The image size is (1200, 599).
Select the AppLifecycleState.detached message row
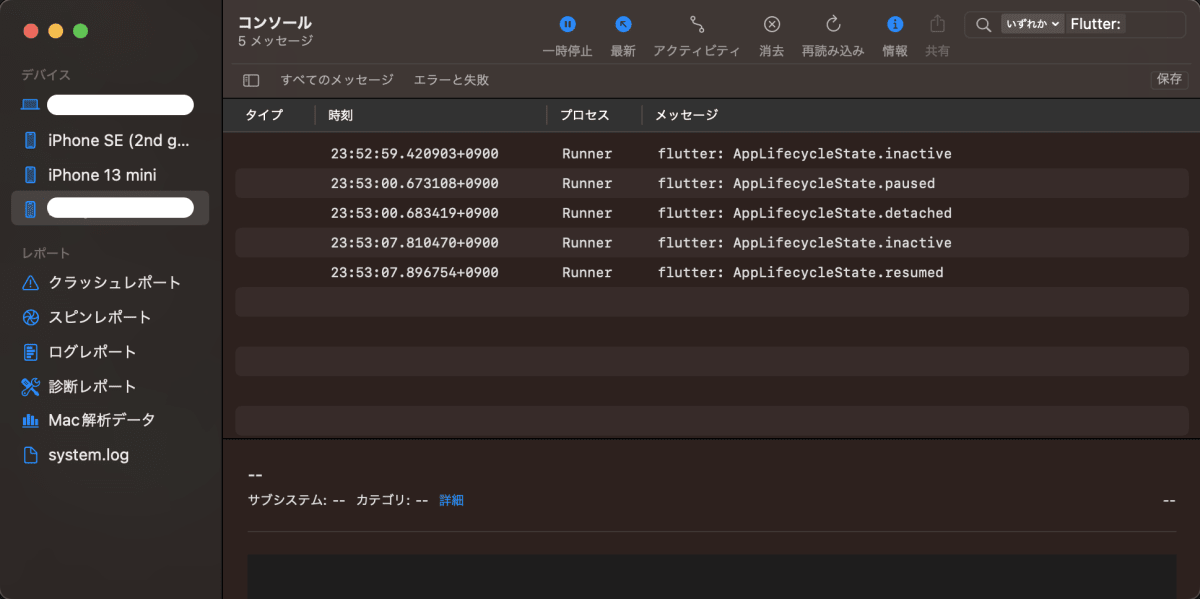click(x=712, y=213)
